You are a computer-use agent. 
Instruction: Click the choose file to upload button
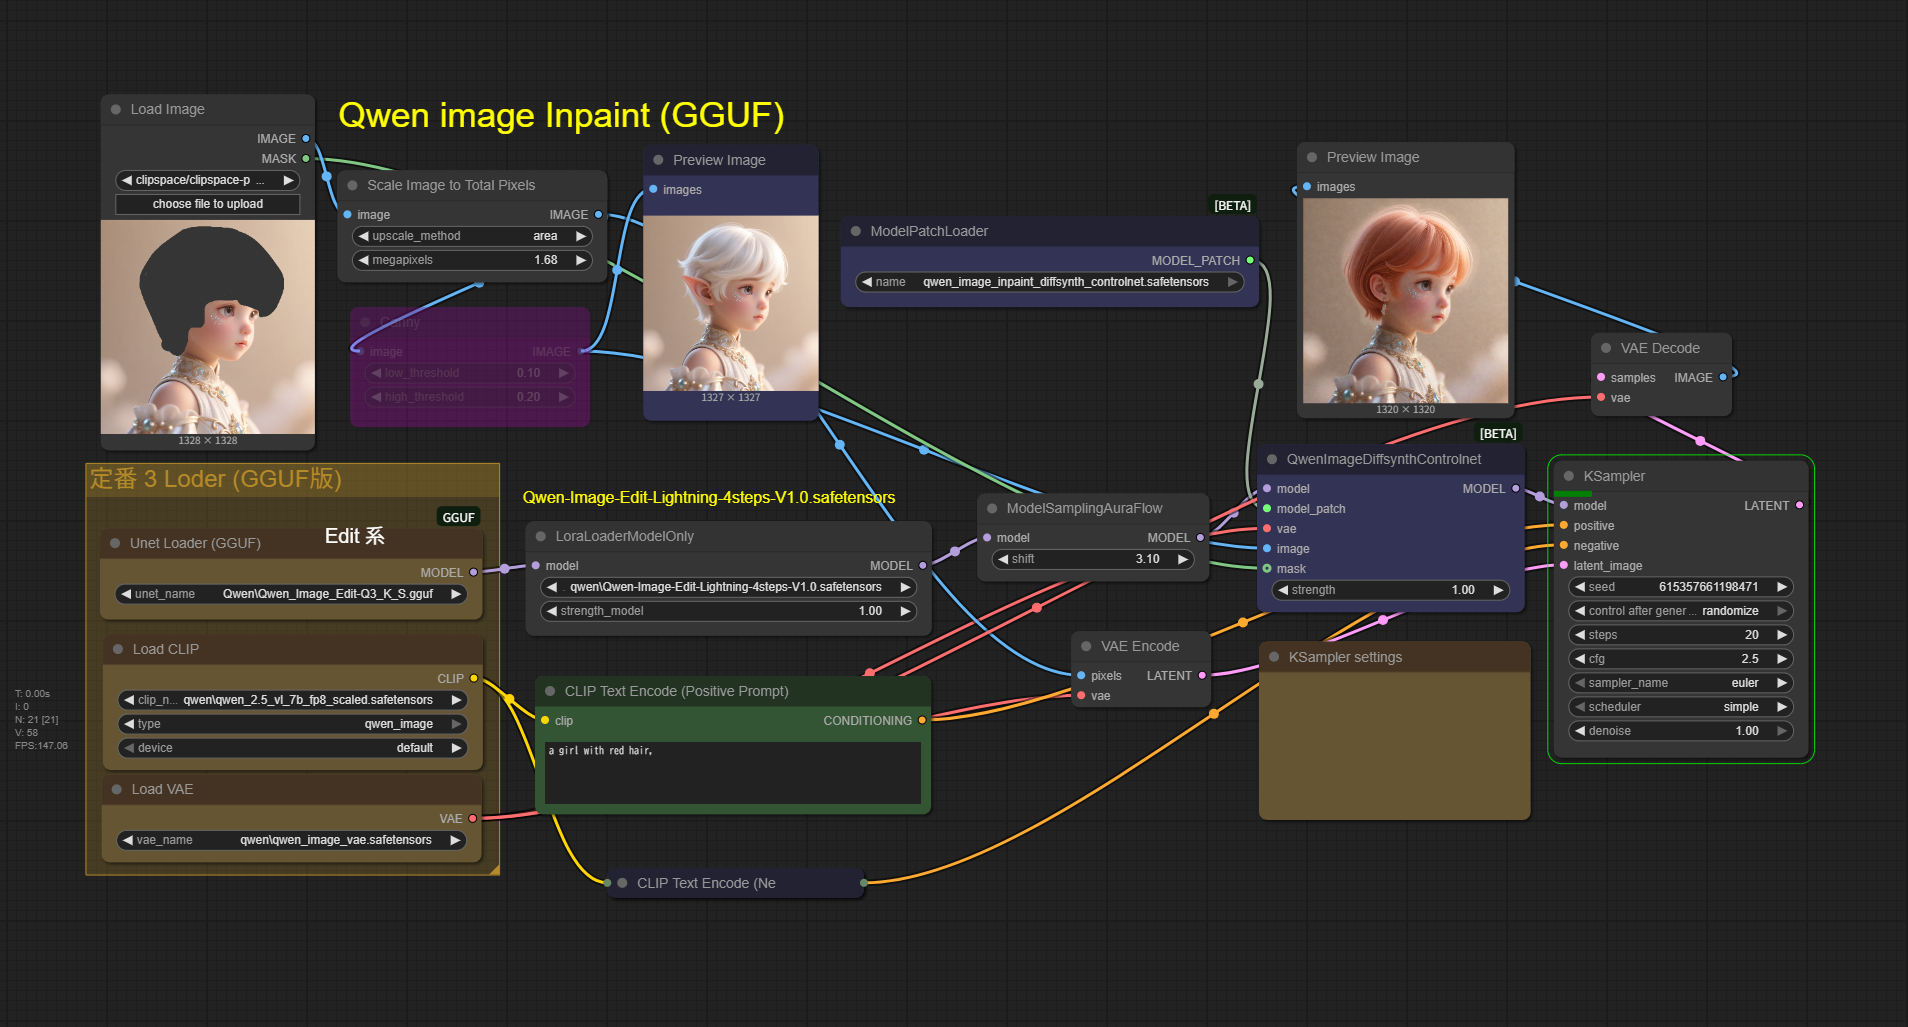pos(208,204)
